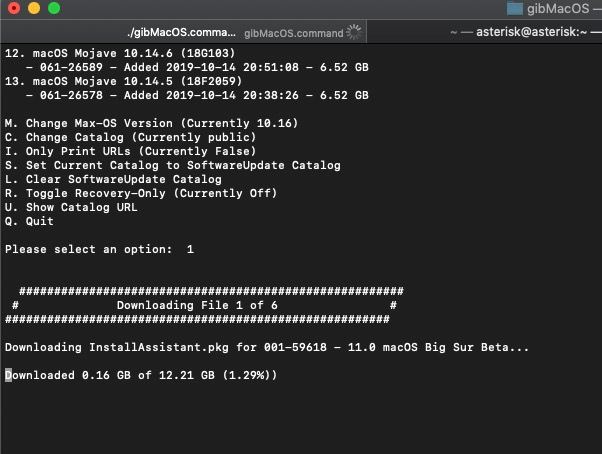
Task: Click the 'U. Show Catalog URL' line
Action: point(71,207)
